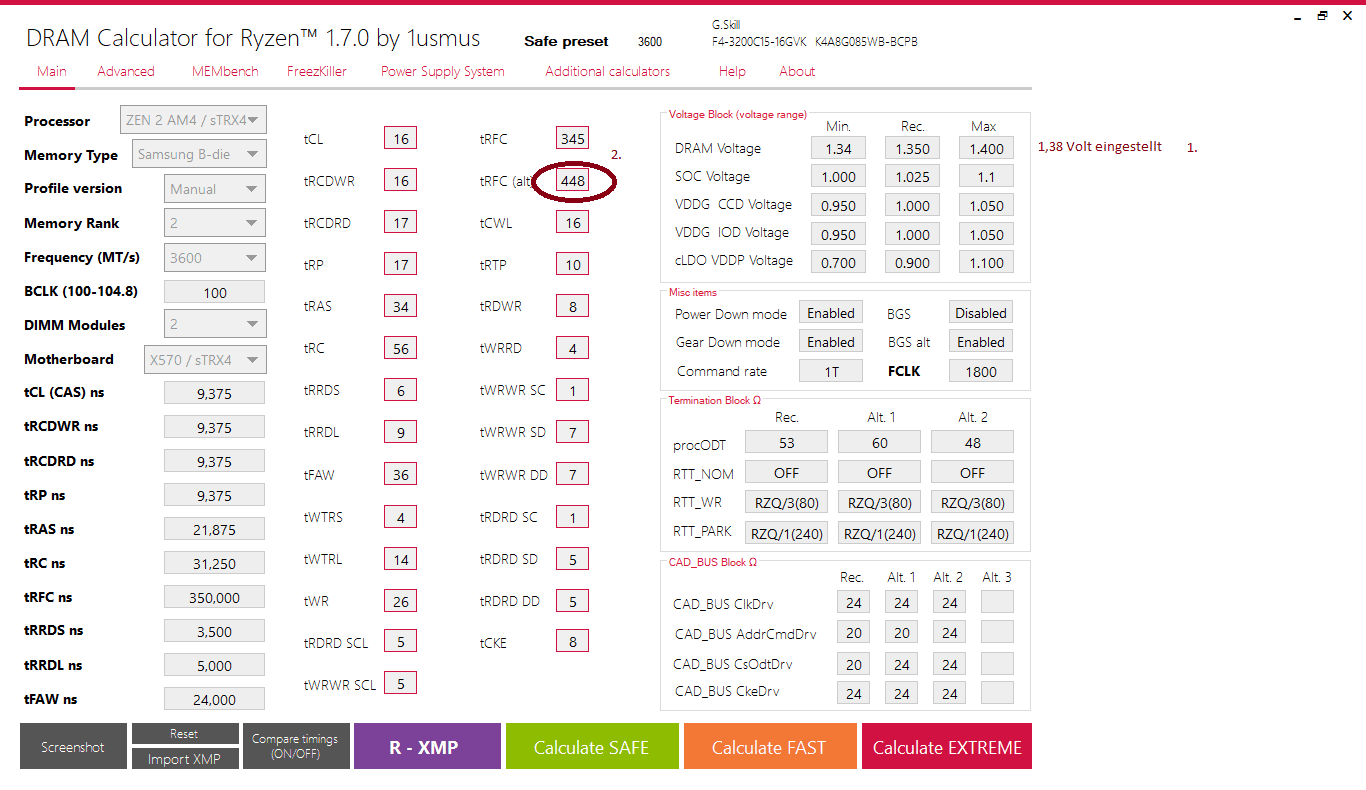Viewport: 1366px width, 790px height.
Task: Click the tCL (CAS) ns value field
Action: [214, 393]
